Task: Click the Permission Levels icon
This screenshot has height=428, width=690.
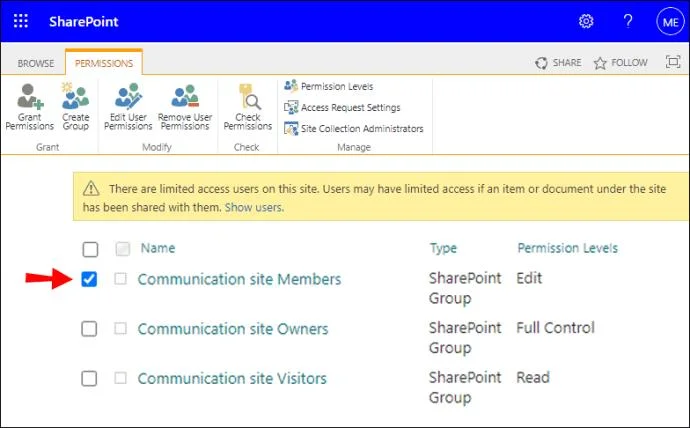Action: pyautogui.click(x=291, y=86)
